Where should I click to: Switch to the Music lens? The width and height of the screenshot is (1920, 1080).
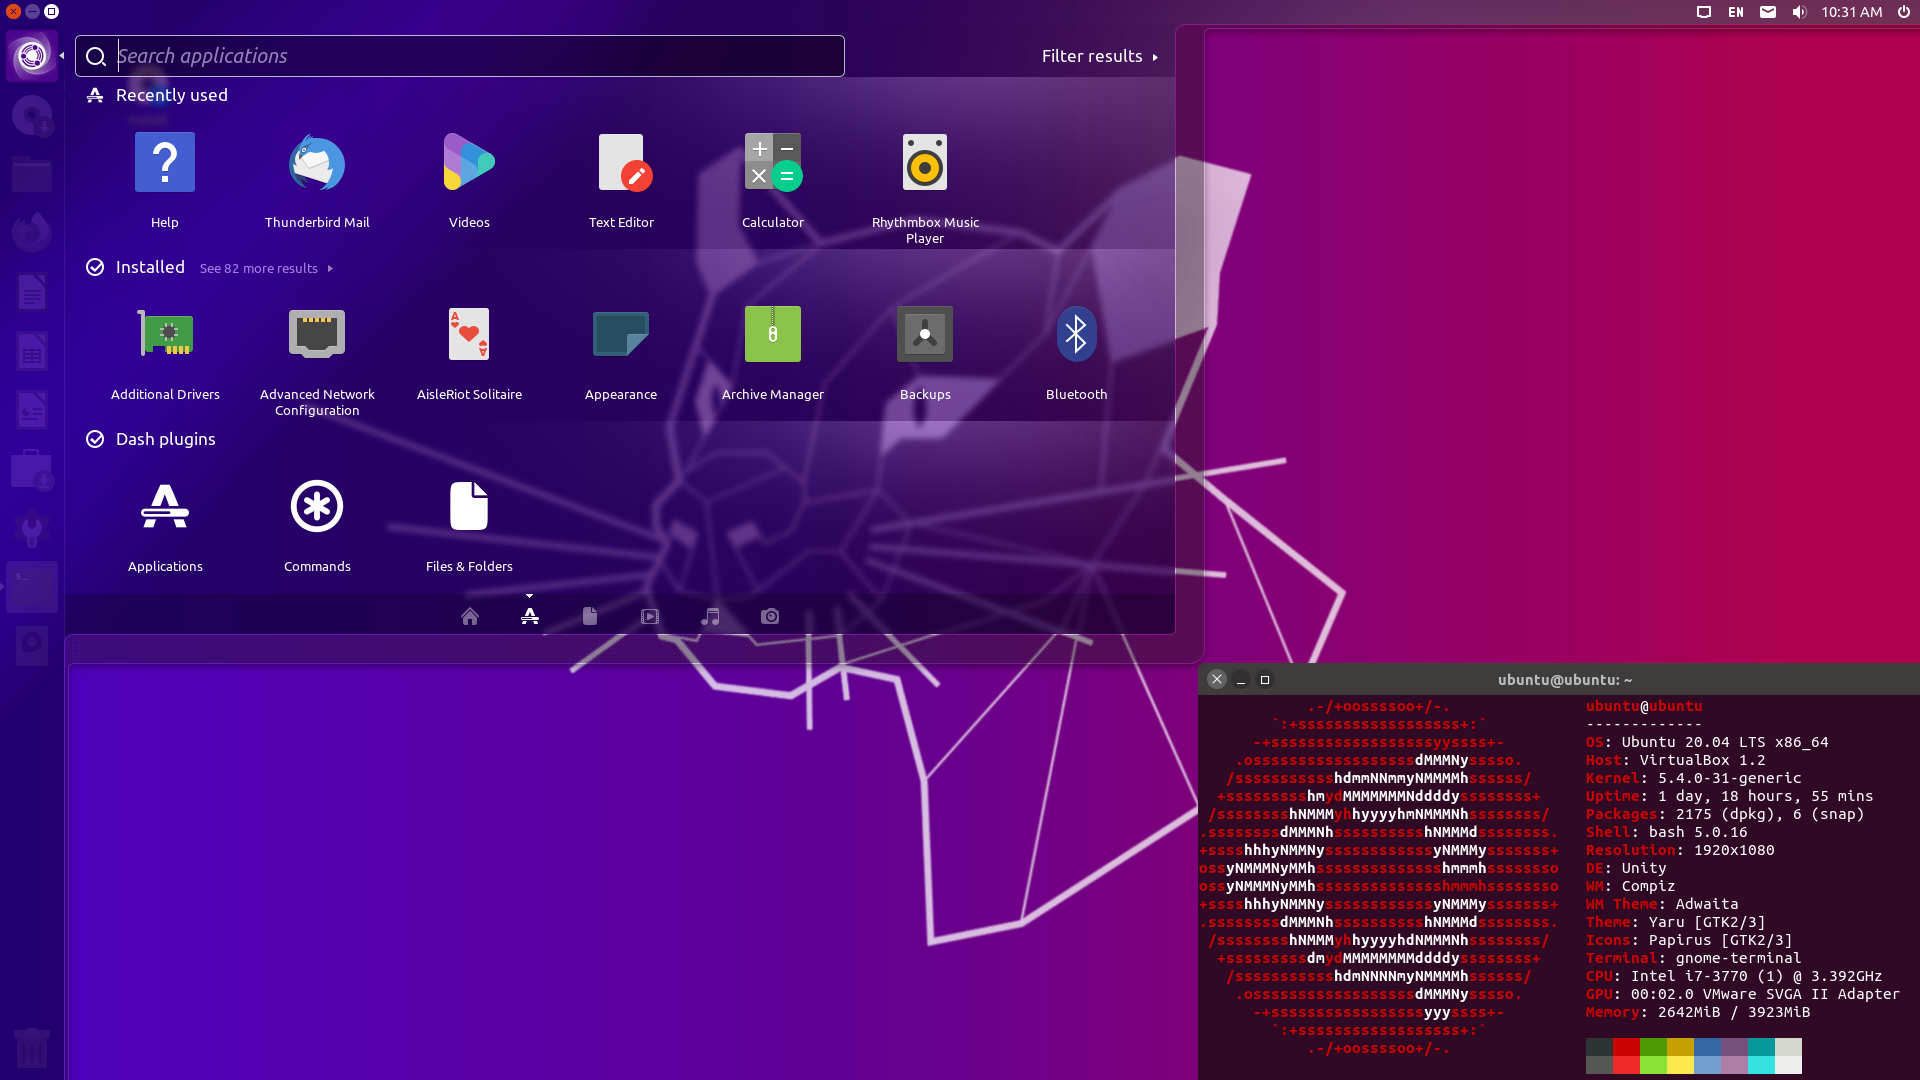(x=711, y=617)
